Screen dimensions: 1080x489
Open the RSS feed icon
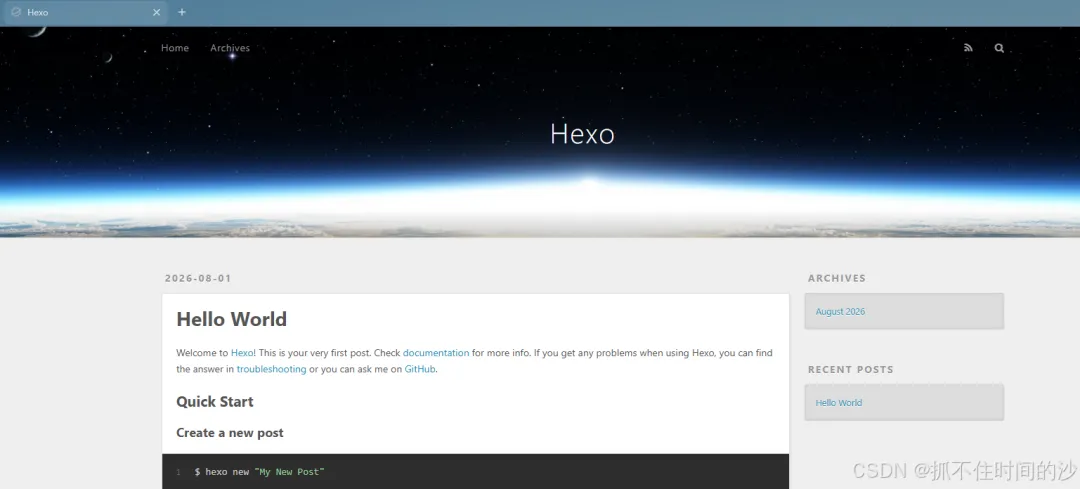pyautogui.click(x=968, y=48)
